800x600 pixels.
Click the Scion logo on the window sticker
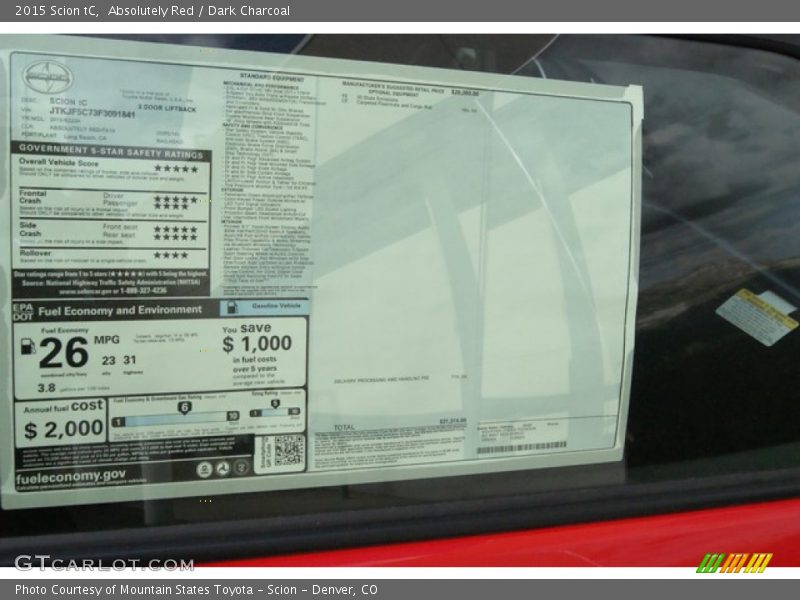coord(47,78)
